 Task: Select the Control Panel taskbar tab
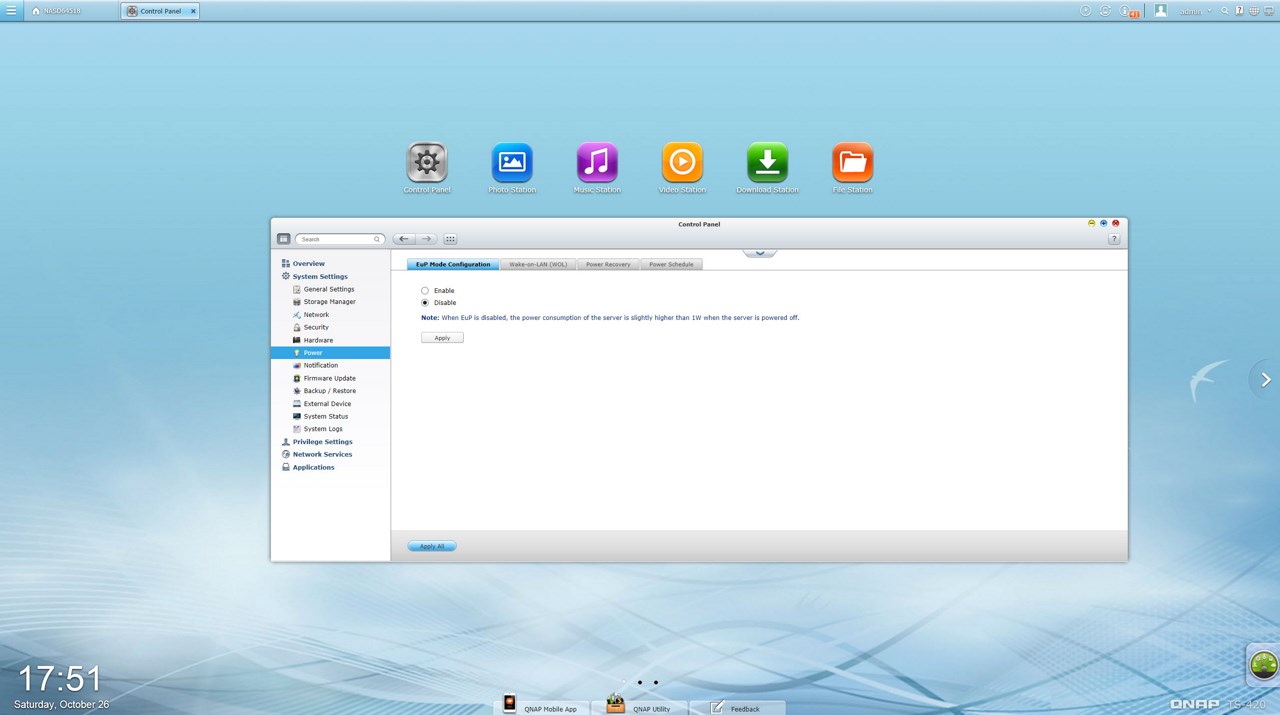click(x=161, y=11)
